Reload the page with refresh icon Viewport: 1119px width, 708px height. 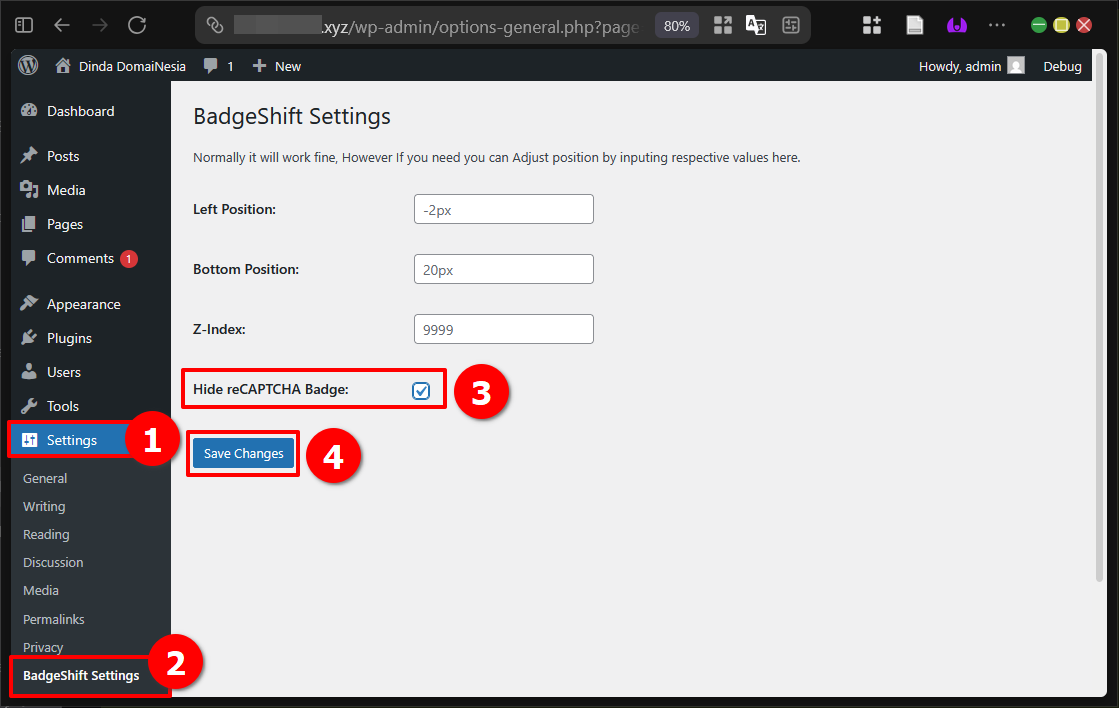tap(137, 26)
